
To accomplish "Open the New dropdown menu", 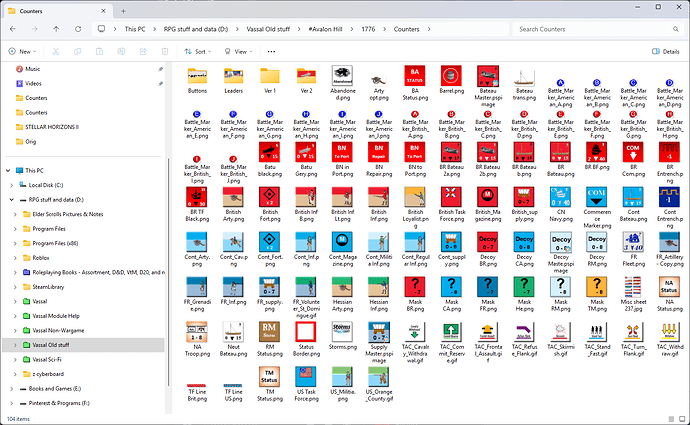I will coord(22,51).
